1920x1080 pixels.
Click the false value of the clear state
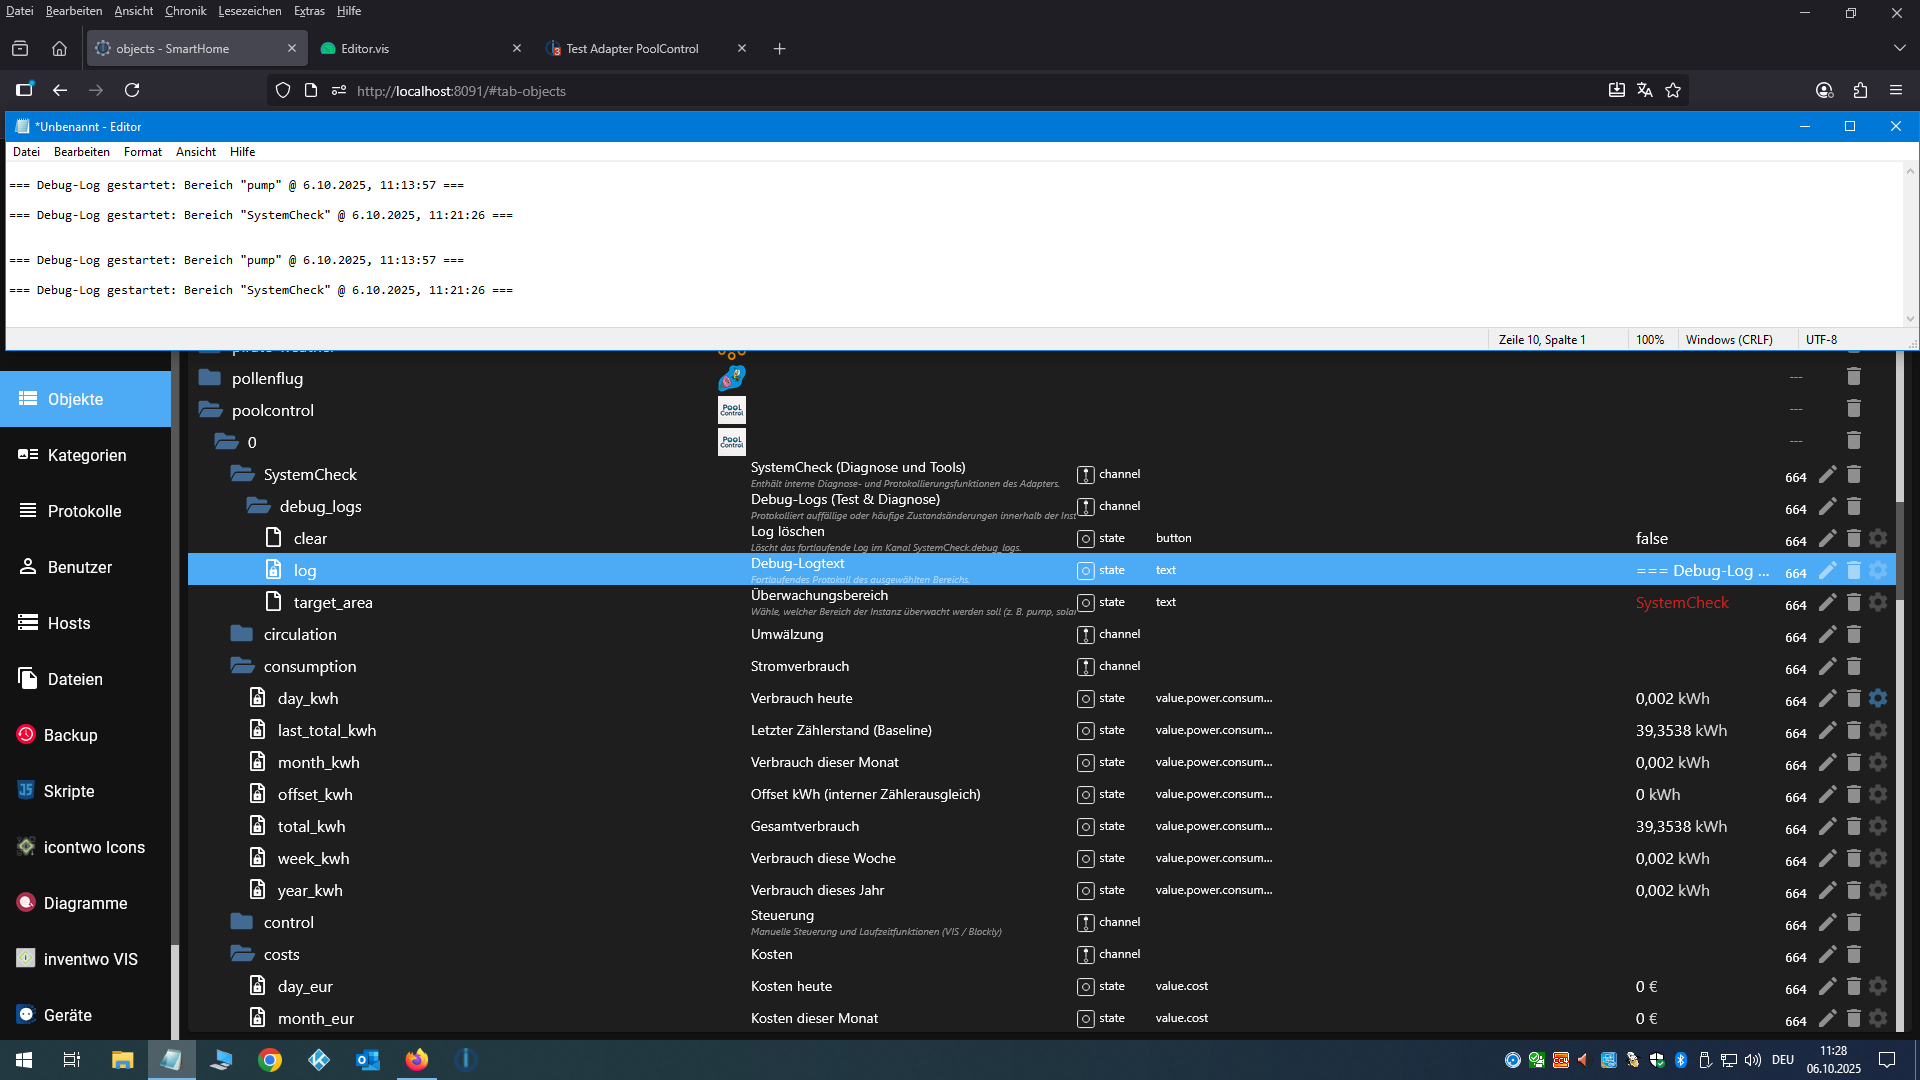point(1651,538)
